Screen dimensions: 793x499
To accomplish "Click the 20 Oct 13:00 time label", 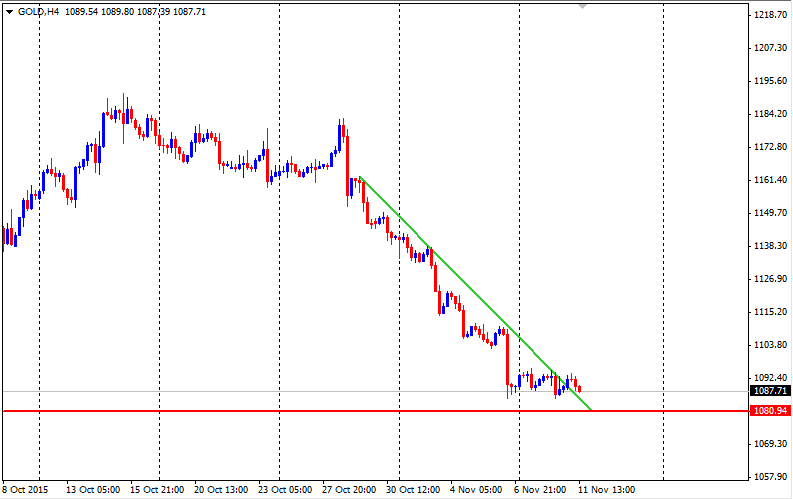I will 221,489.
